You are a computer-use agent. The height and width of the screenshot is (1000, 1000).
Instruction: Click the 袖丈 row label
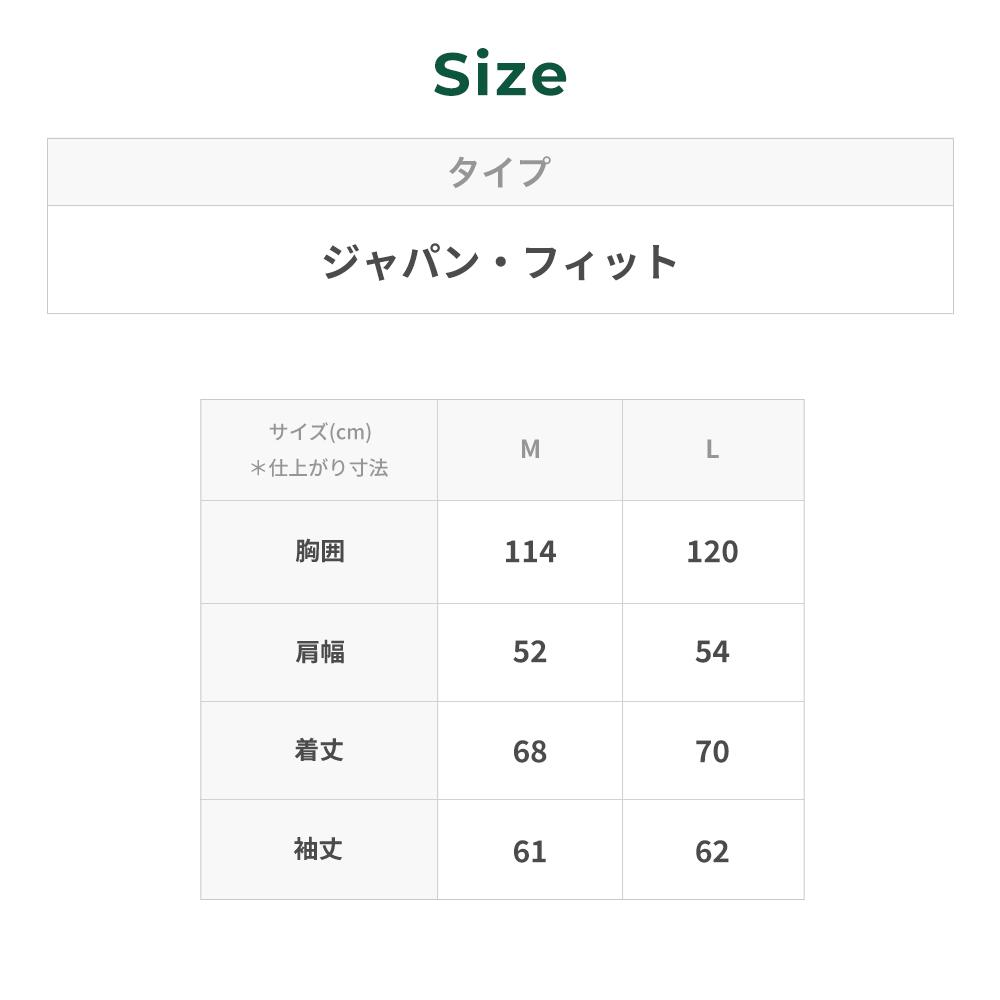(320, 850)
